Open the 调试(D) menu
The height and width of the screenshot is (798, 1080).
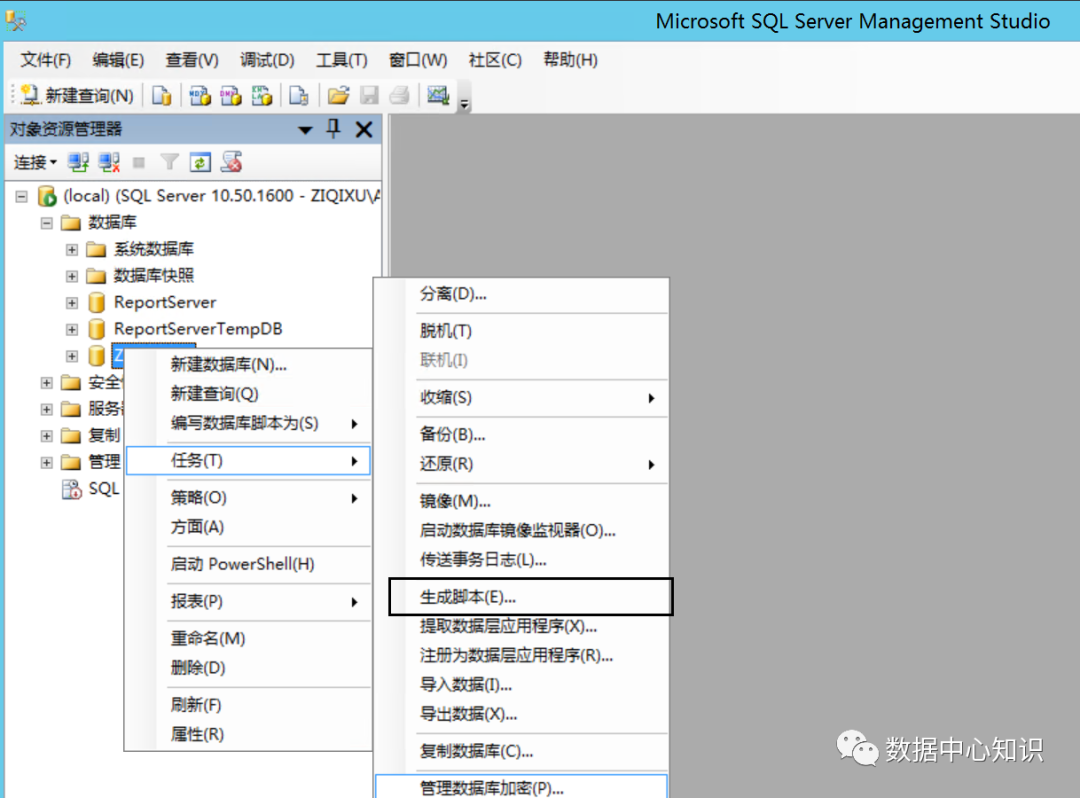point(267,60)
